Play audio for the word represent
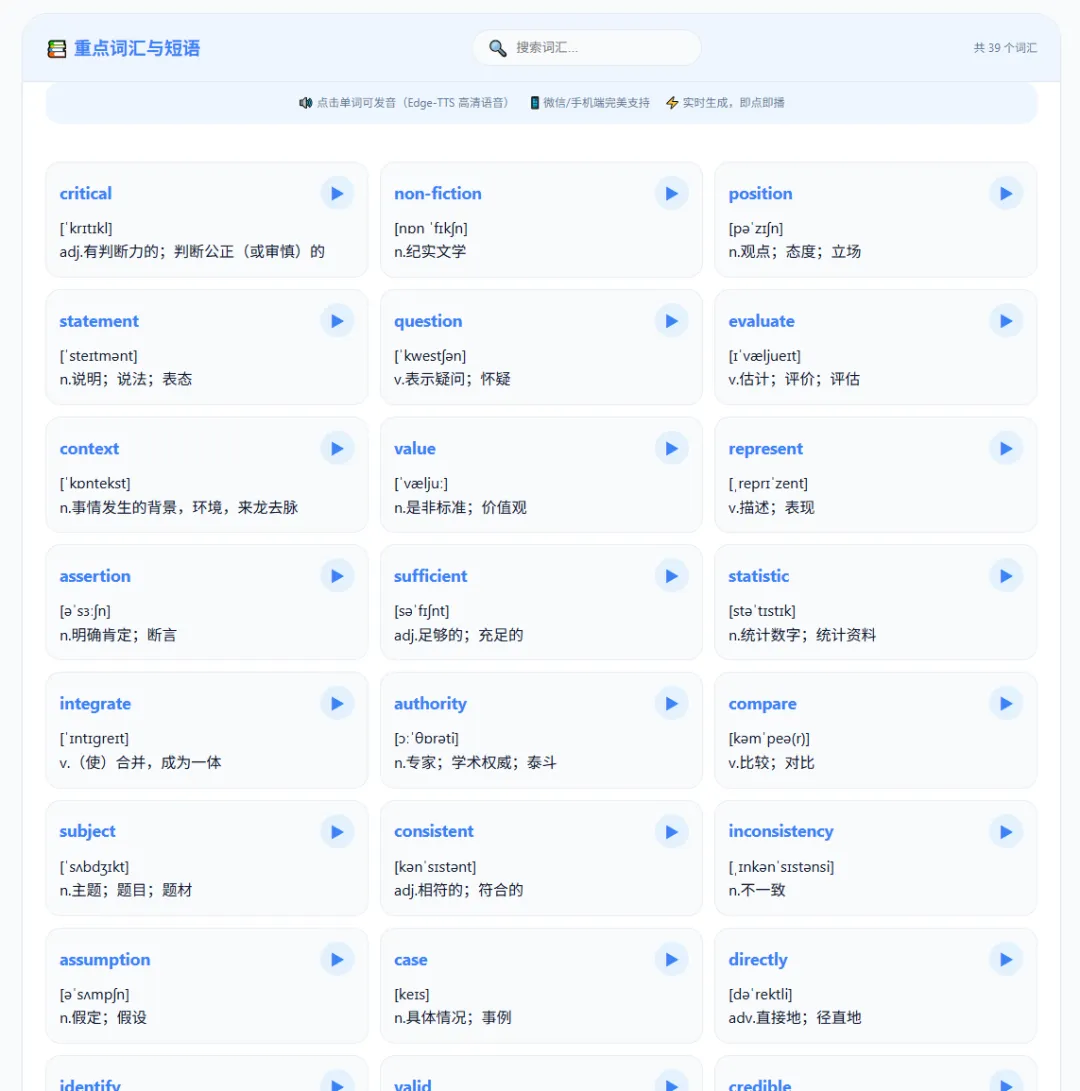The image size is (1080, 1091). [x=1006, y=449]
